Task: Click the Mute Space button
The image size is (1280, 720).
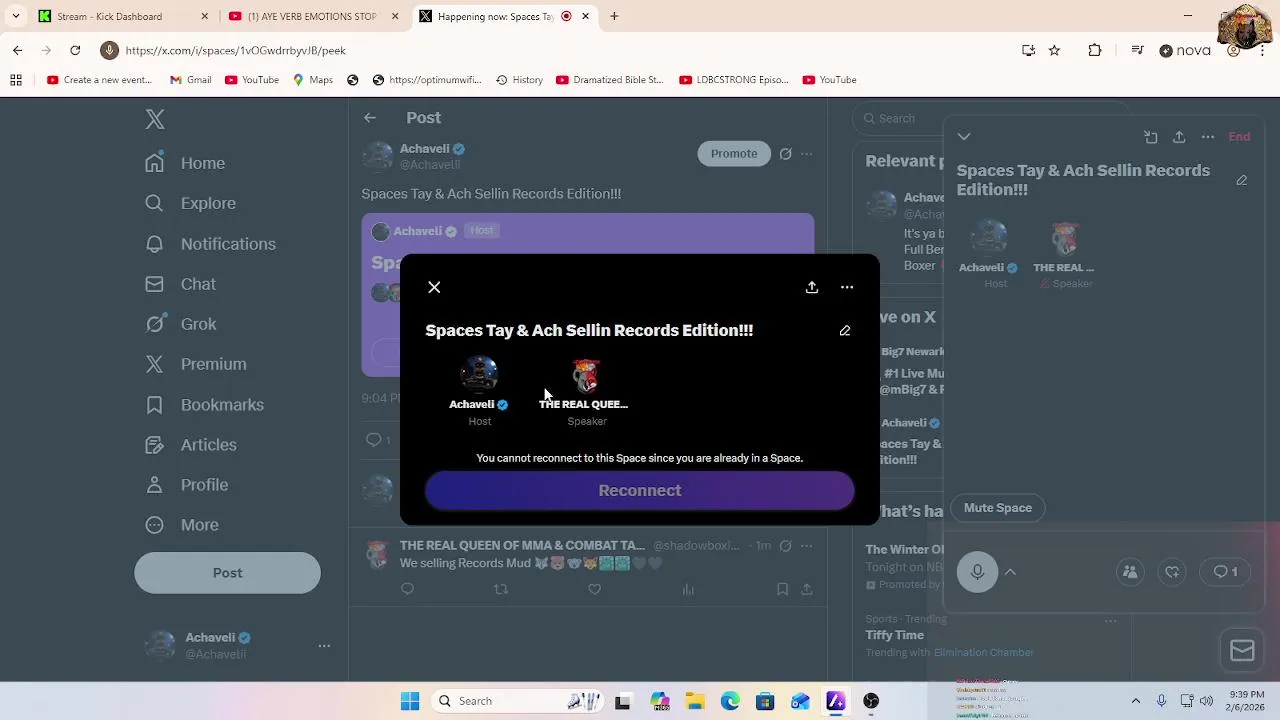Action: (x=998, y=508)
